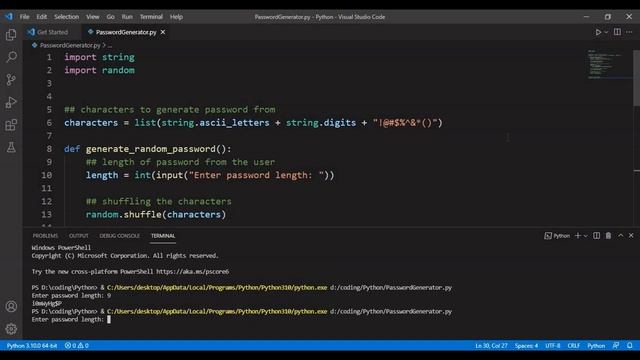This screenshot has width=640, height=360.
Task: Switch to the Problems panel tab
Action: coord(45,236)
